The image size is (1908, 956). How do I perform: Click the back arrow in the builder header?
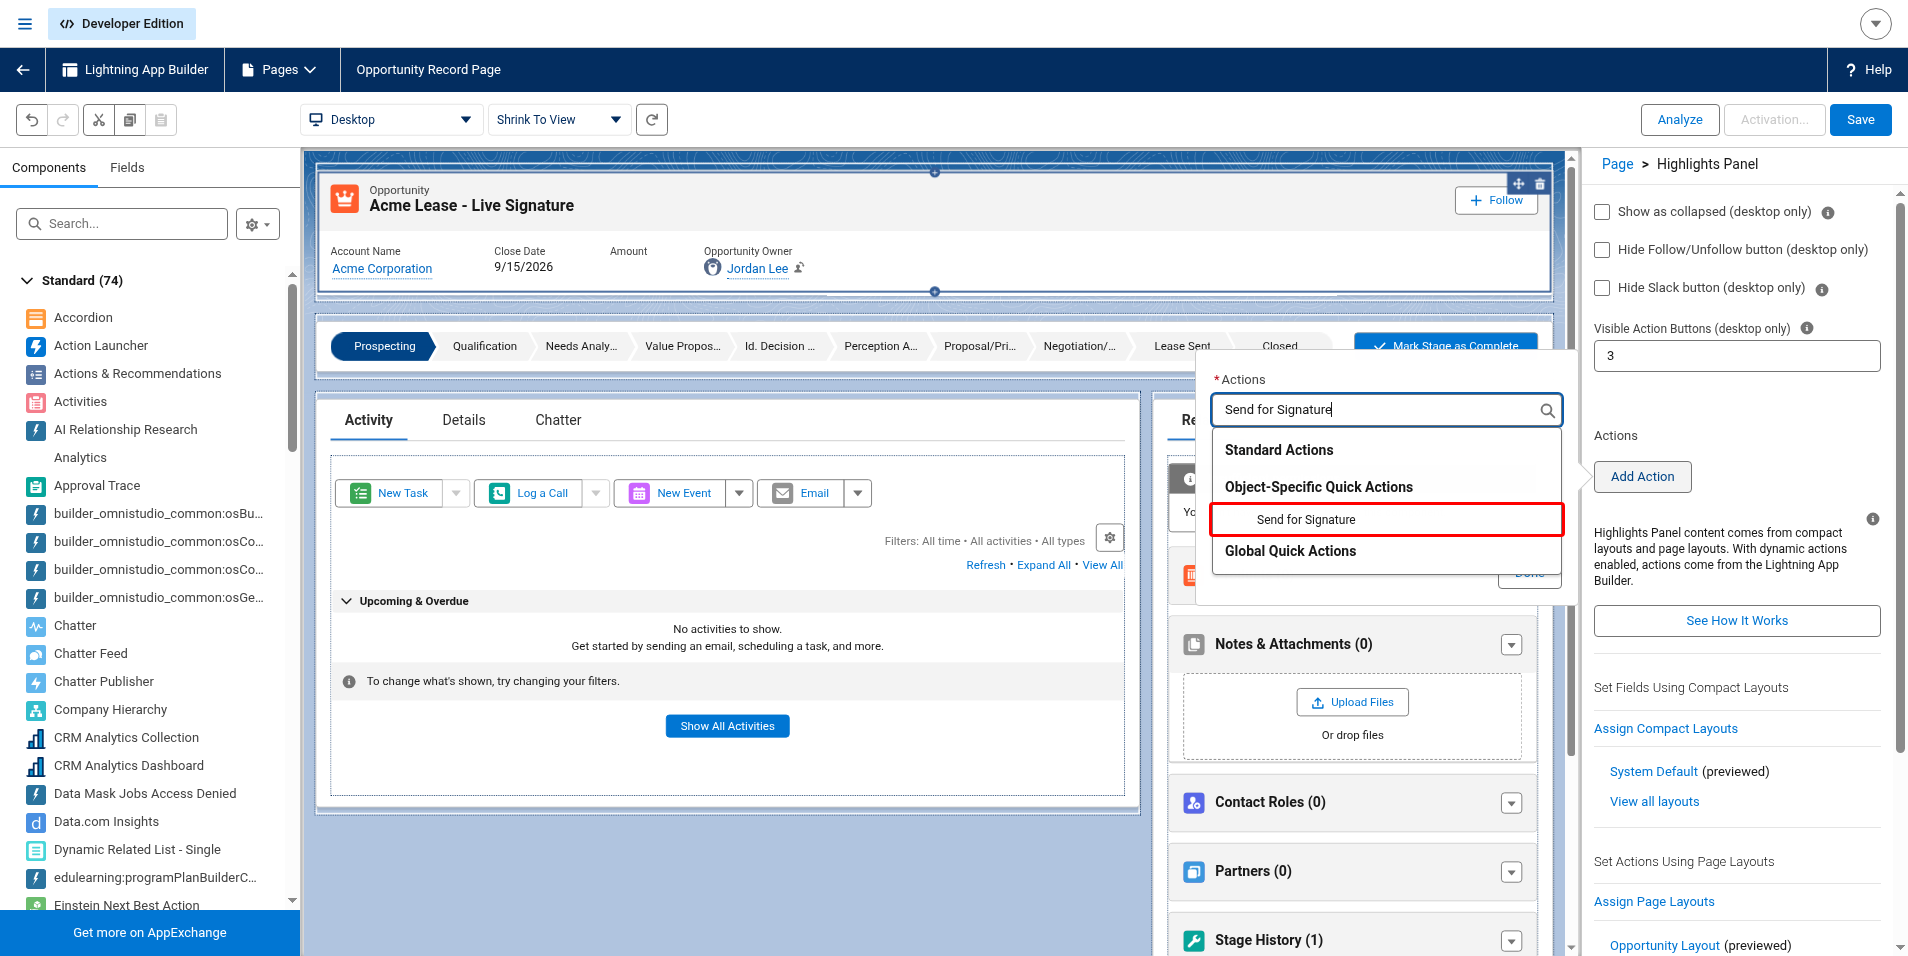pyautogui.click(x=23, y=70)
